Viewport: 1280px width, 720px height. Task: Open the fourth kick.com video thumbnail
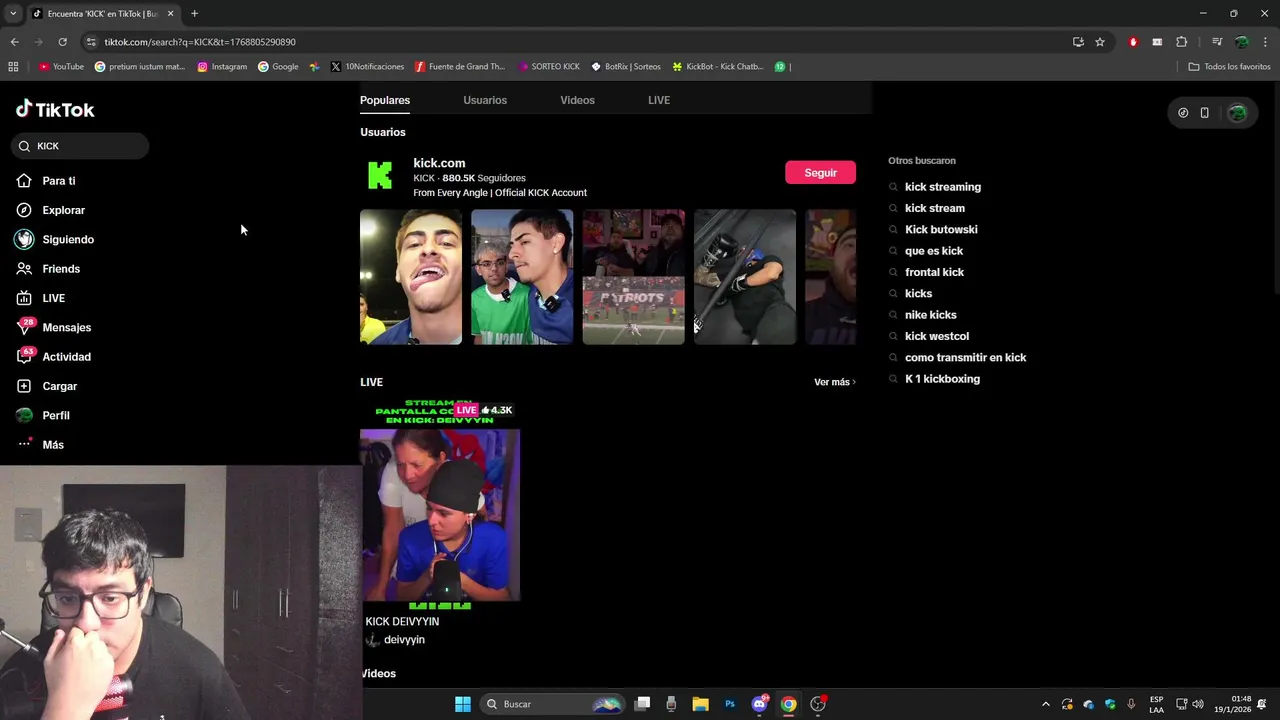click(745, 277)
